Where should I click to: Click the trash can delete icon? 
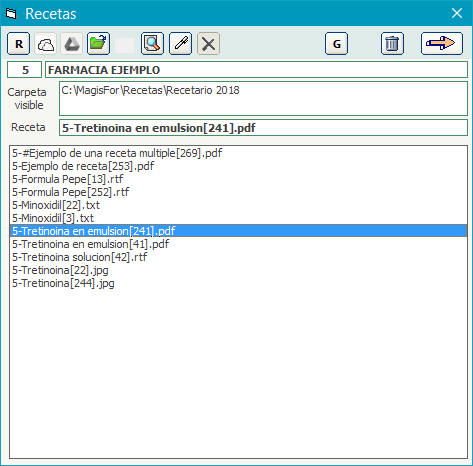tap(392, 44)
